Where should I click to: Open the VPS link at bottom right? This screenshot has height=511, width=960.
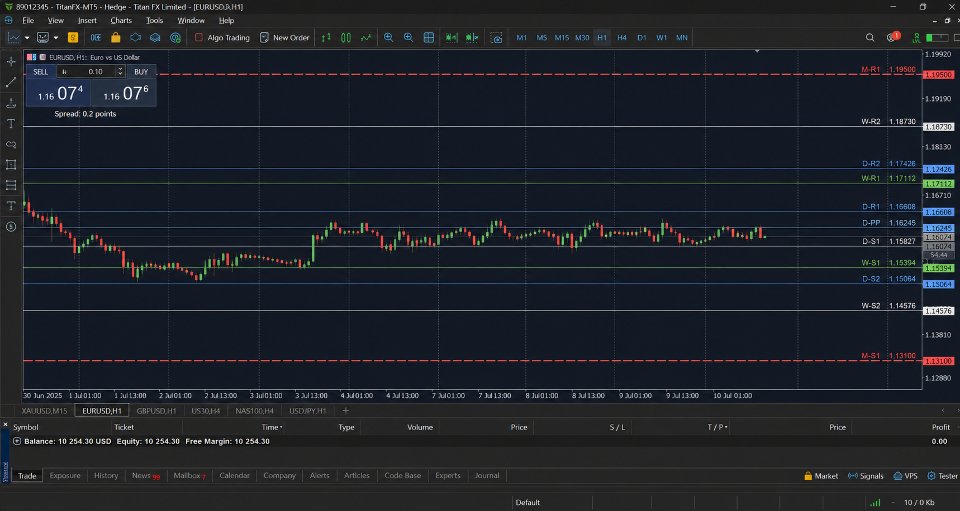point(906,476)
